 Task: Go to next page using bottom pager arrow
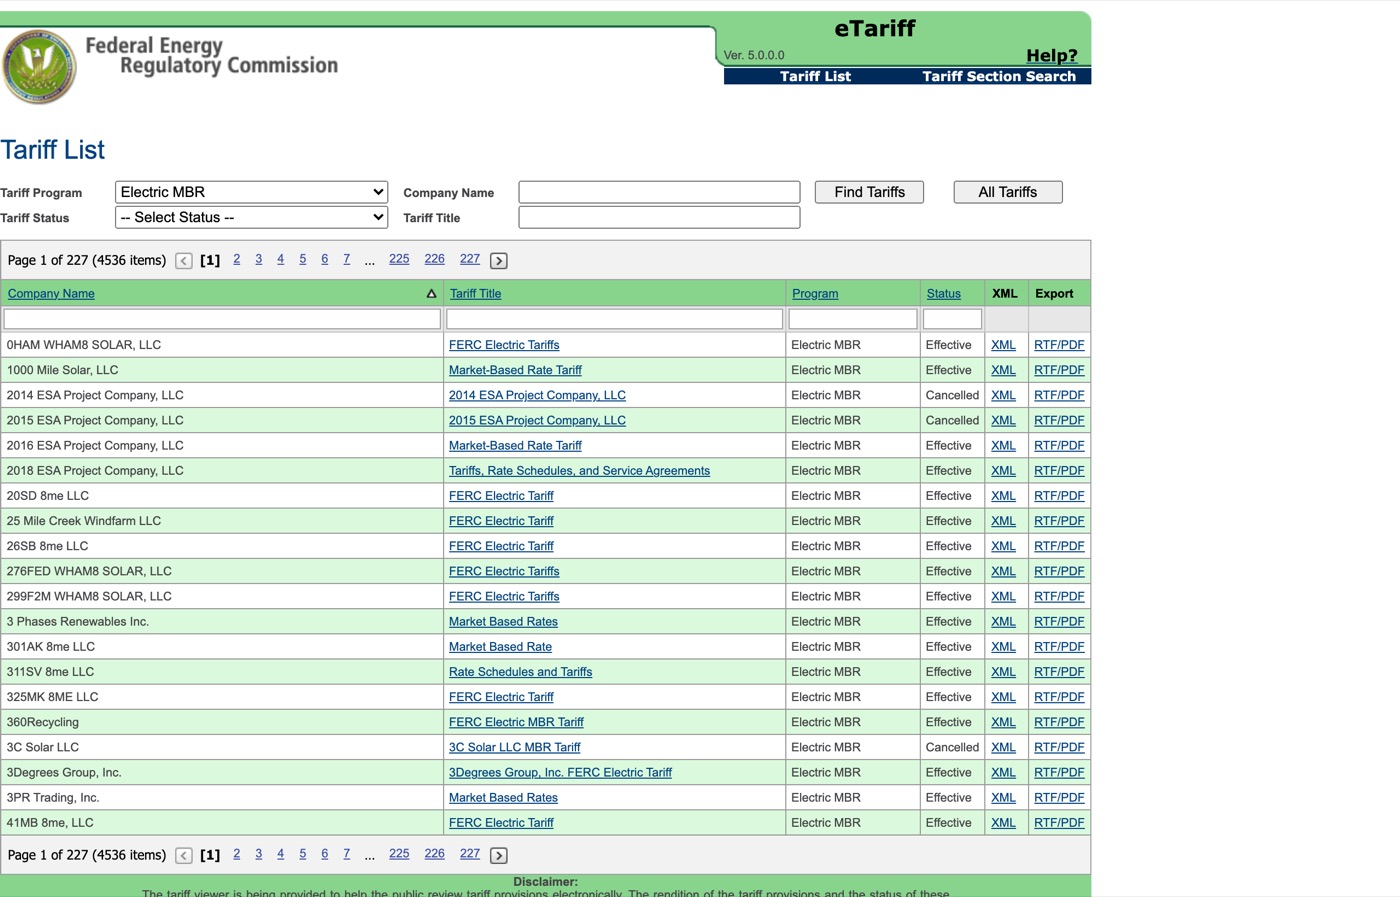pyautogui.click(x=499, y=856)
